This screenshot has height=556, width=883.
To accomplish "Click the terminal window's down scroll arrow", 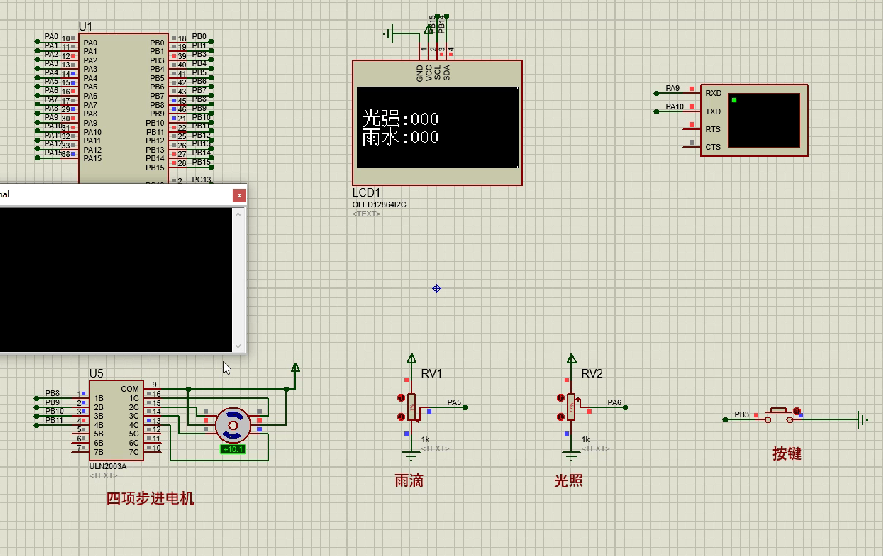I will click(239, 345).
